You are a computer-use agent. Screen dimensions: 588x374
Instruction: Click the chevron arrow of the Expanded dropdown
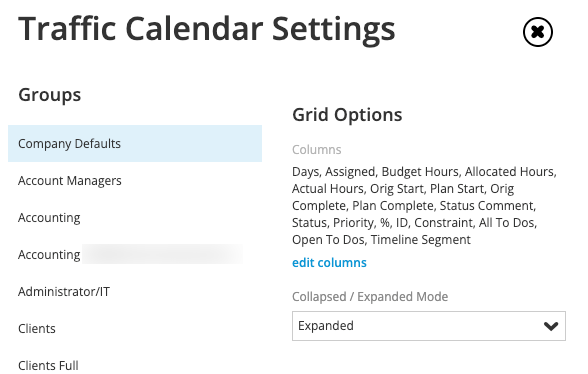550,326
